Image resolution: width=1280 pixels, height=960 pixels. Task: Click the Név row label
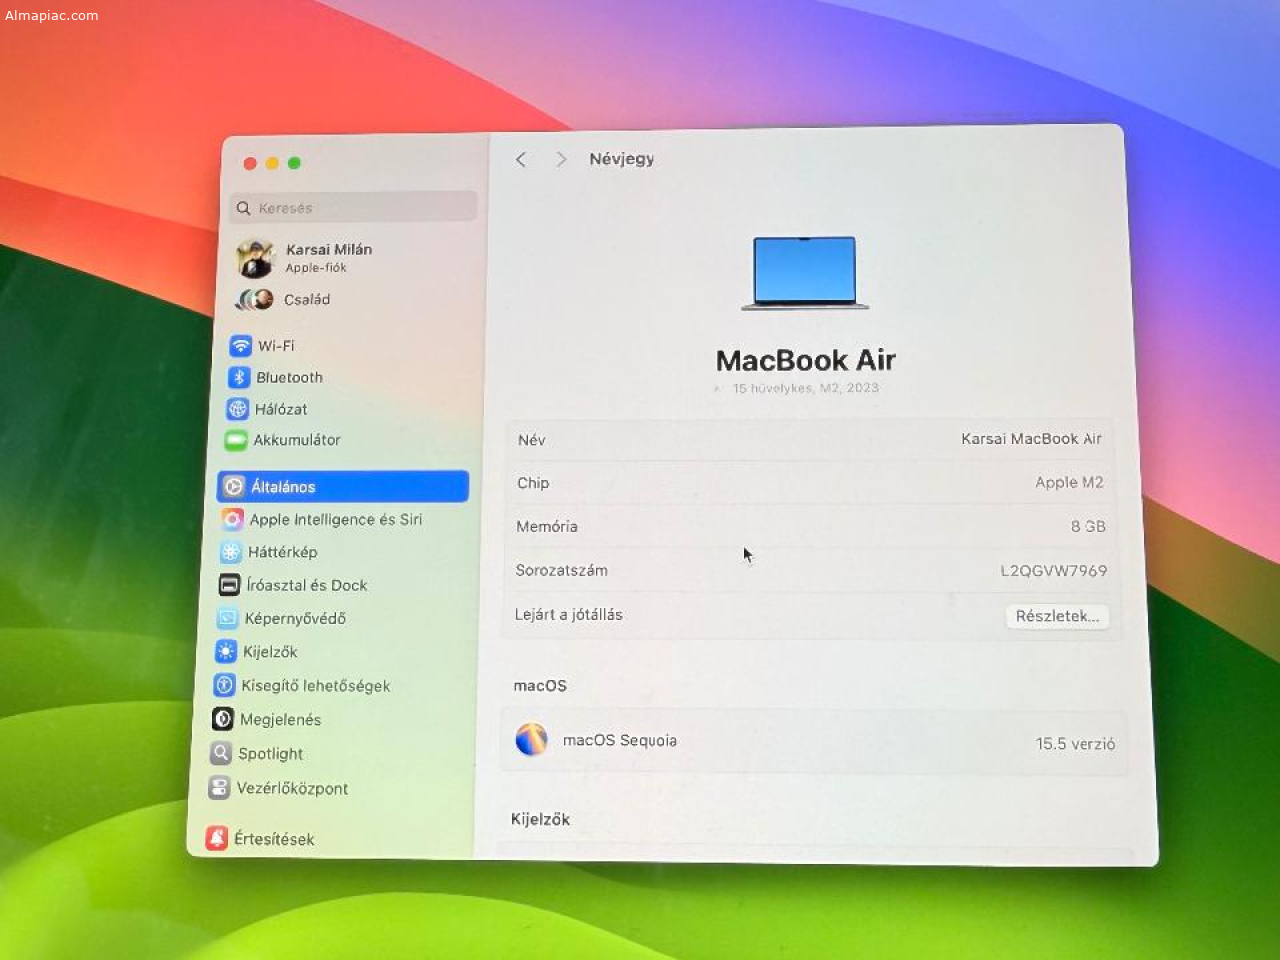click(531, 440)
